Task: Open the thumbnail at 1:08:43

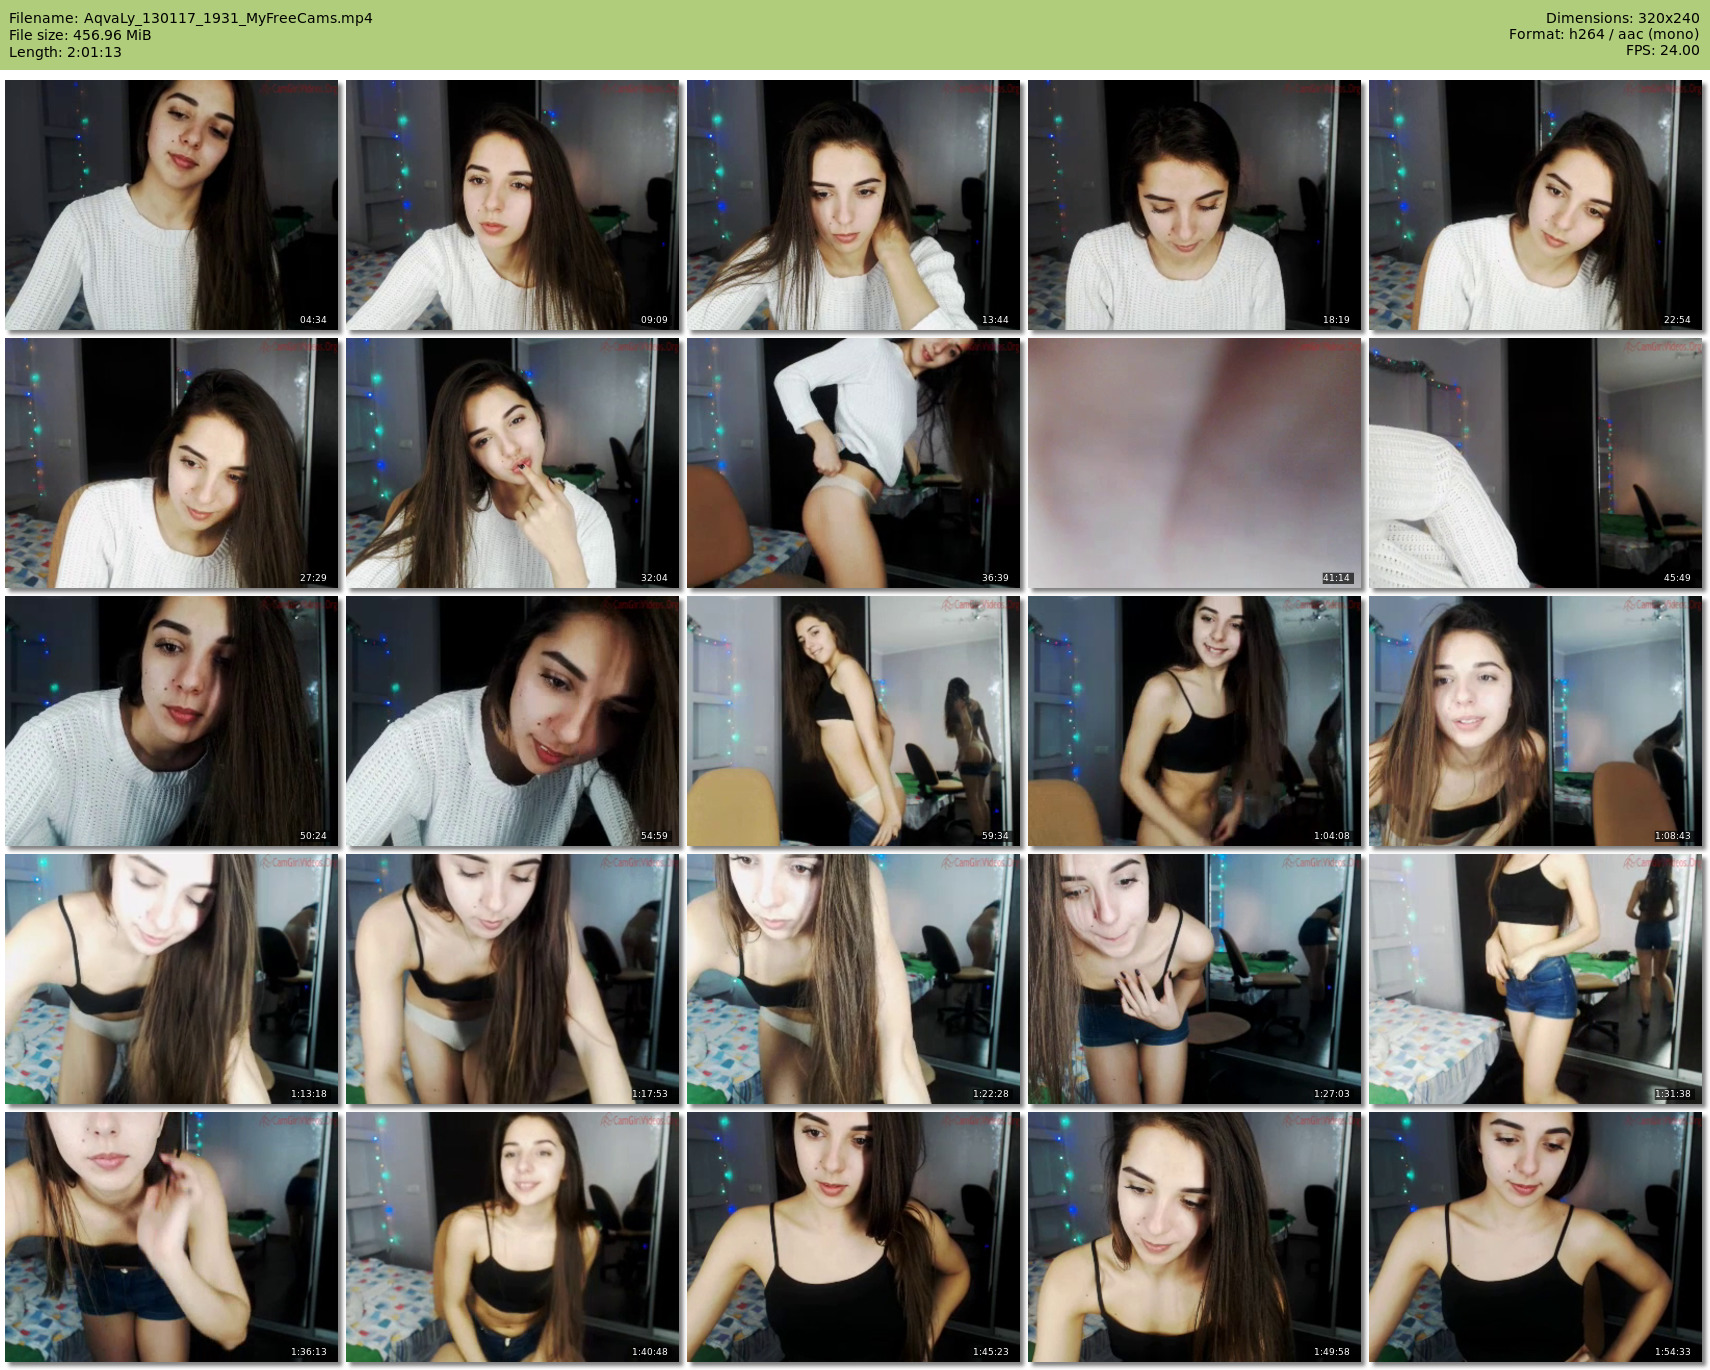Action: (x=1536, y=721)
